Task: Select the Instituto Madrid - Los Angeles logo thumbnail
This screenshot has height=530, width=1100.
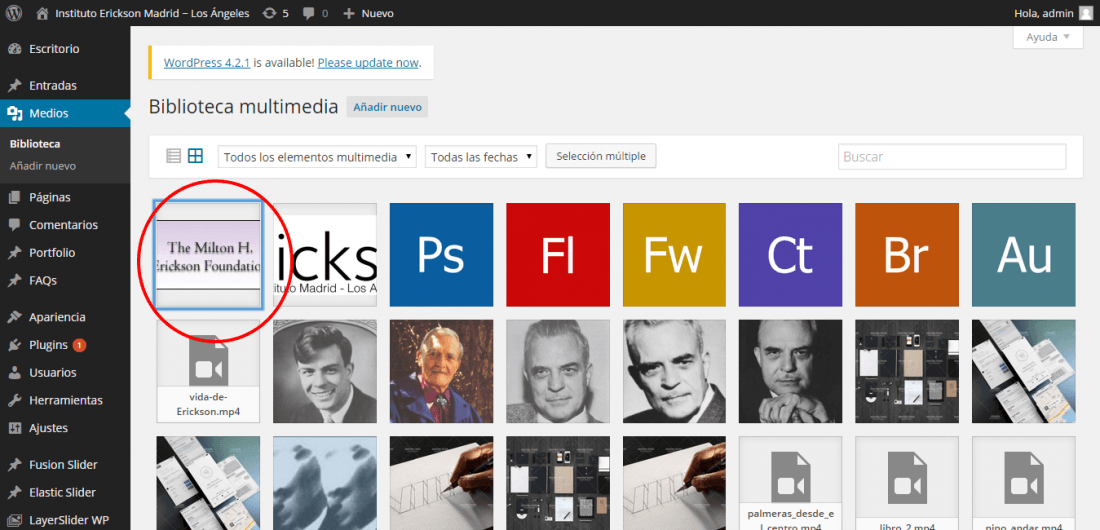Action: pos(325,255)
